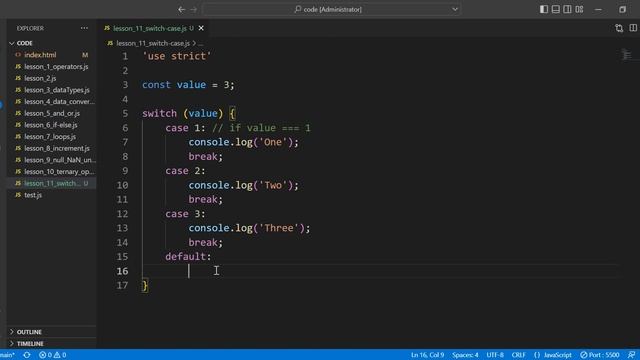
Task: Minimize the VS Code window
Action: coord(598,9)
